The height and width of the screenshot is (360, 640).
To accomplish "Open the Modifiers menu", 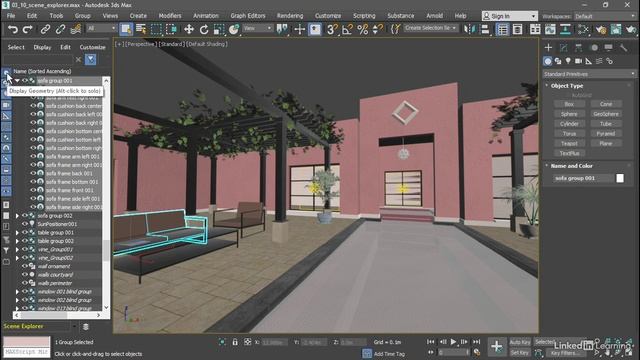I will coord(170,16).
